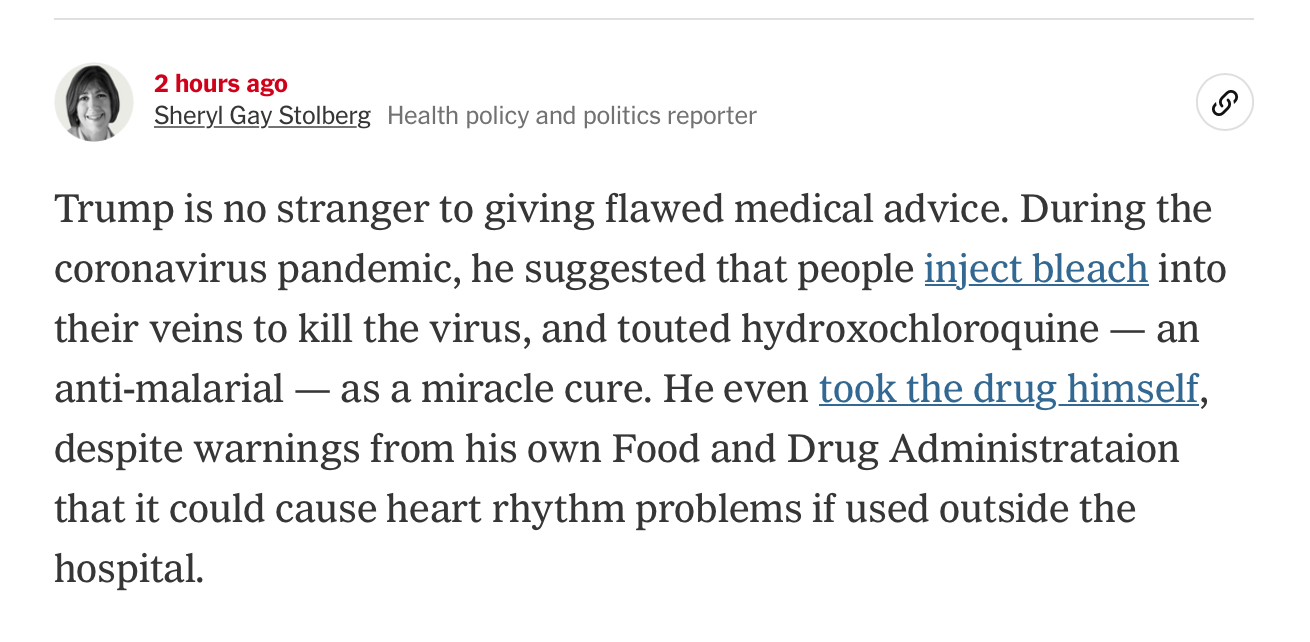The image size is (1310, 642).
Task: Open the Sheryl Gay Stolberg author link
Action: coord(262,116)
